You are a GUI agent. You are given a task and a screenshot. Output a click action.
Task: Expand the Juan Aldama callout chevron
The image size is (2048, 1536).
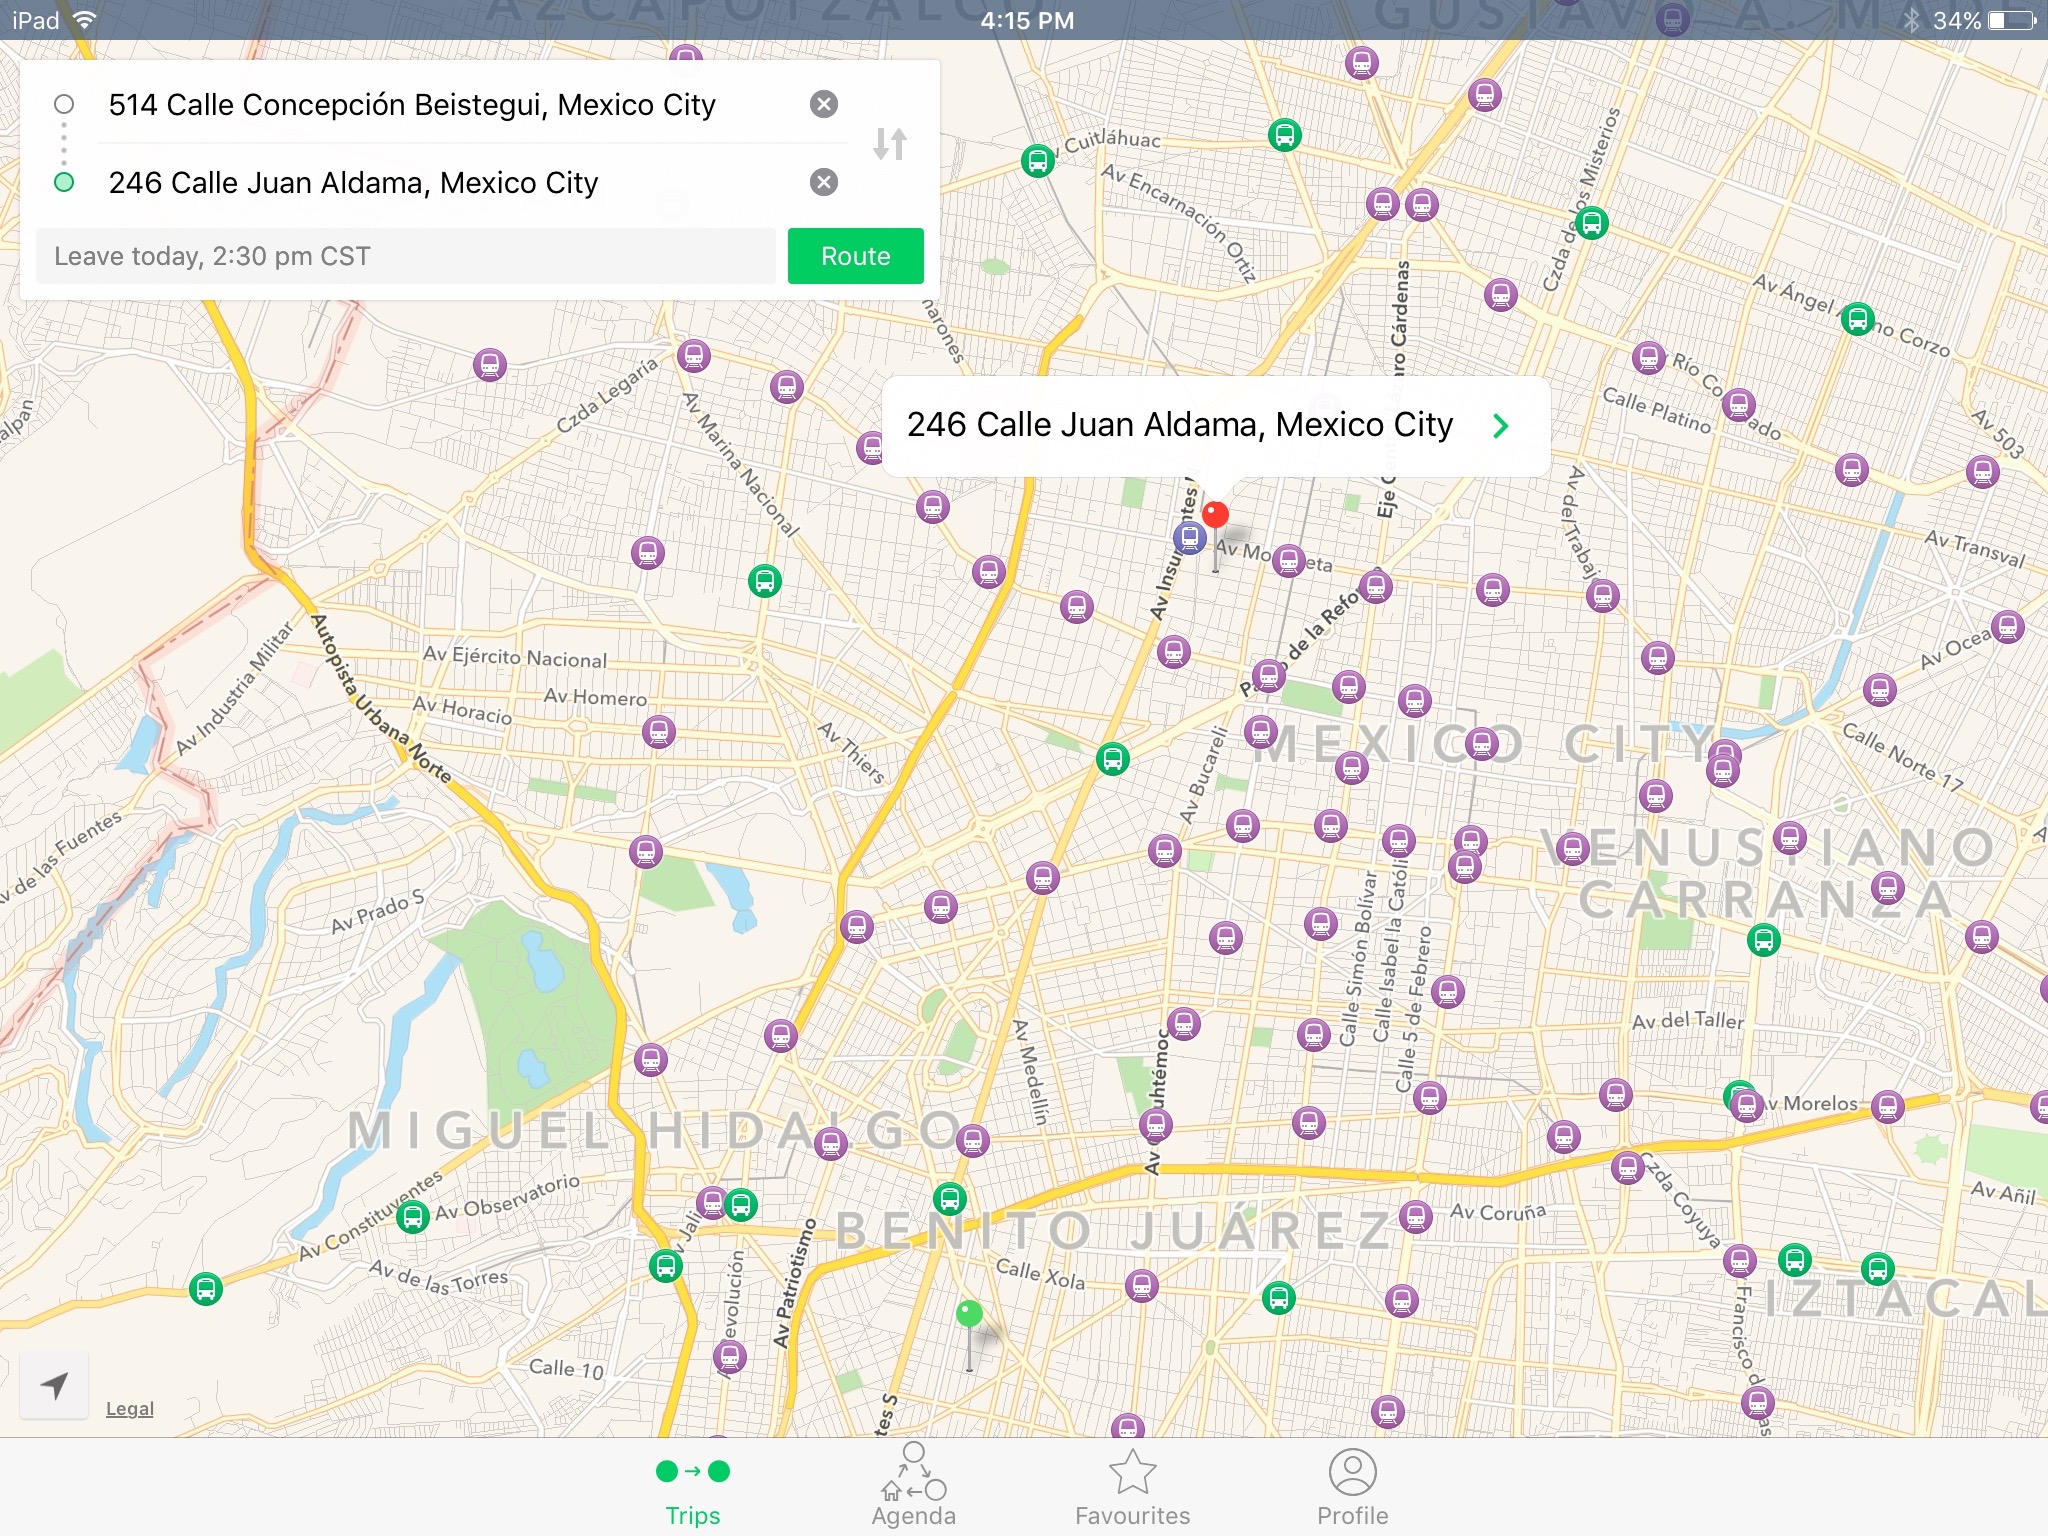[x=1499, y=426]
